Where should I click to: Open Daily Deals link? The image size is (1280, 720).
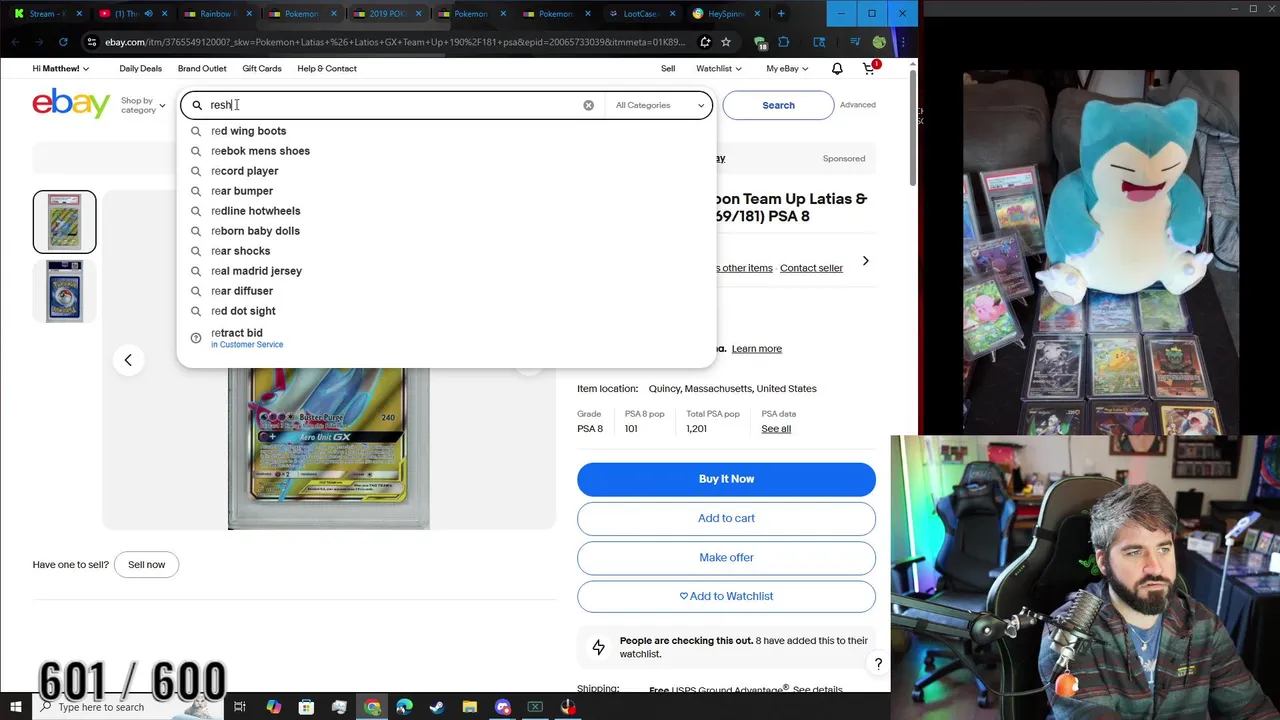coord(140,69)
